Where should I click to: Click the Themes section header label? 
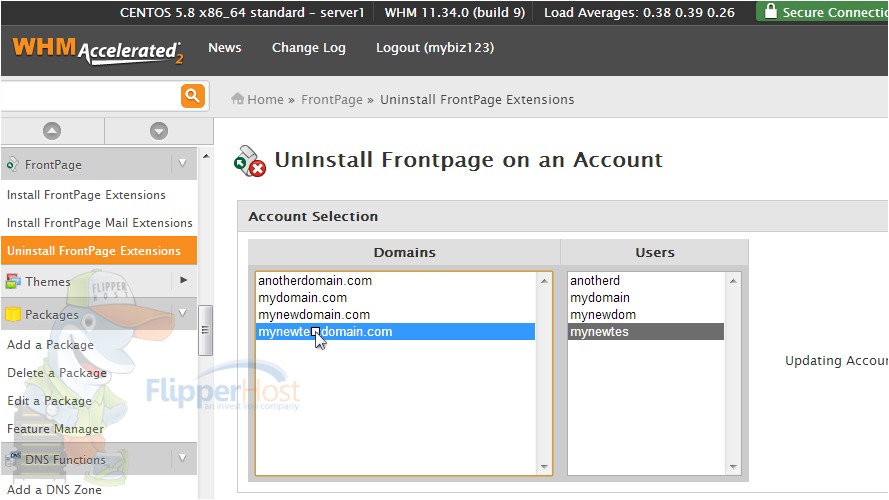click(x=48, y=282)
